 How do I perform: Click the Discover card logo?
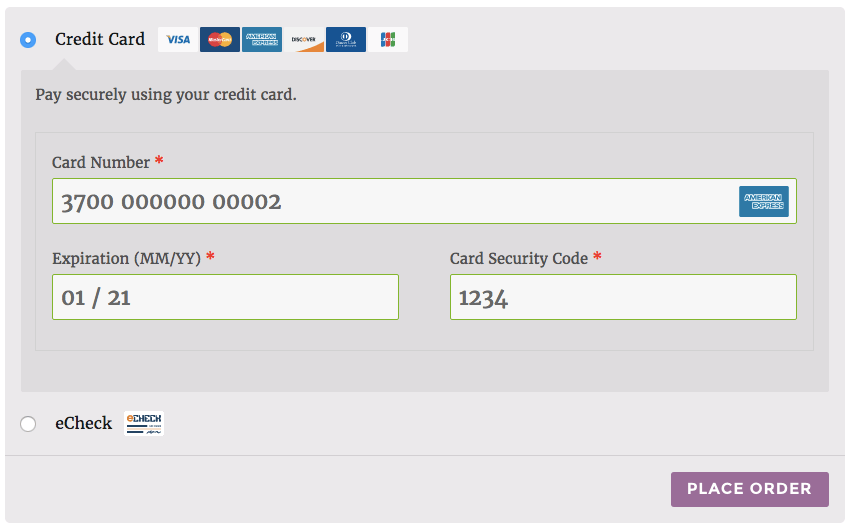coord(304,40)
